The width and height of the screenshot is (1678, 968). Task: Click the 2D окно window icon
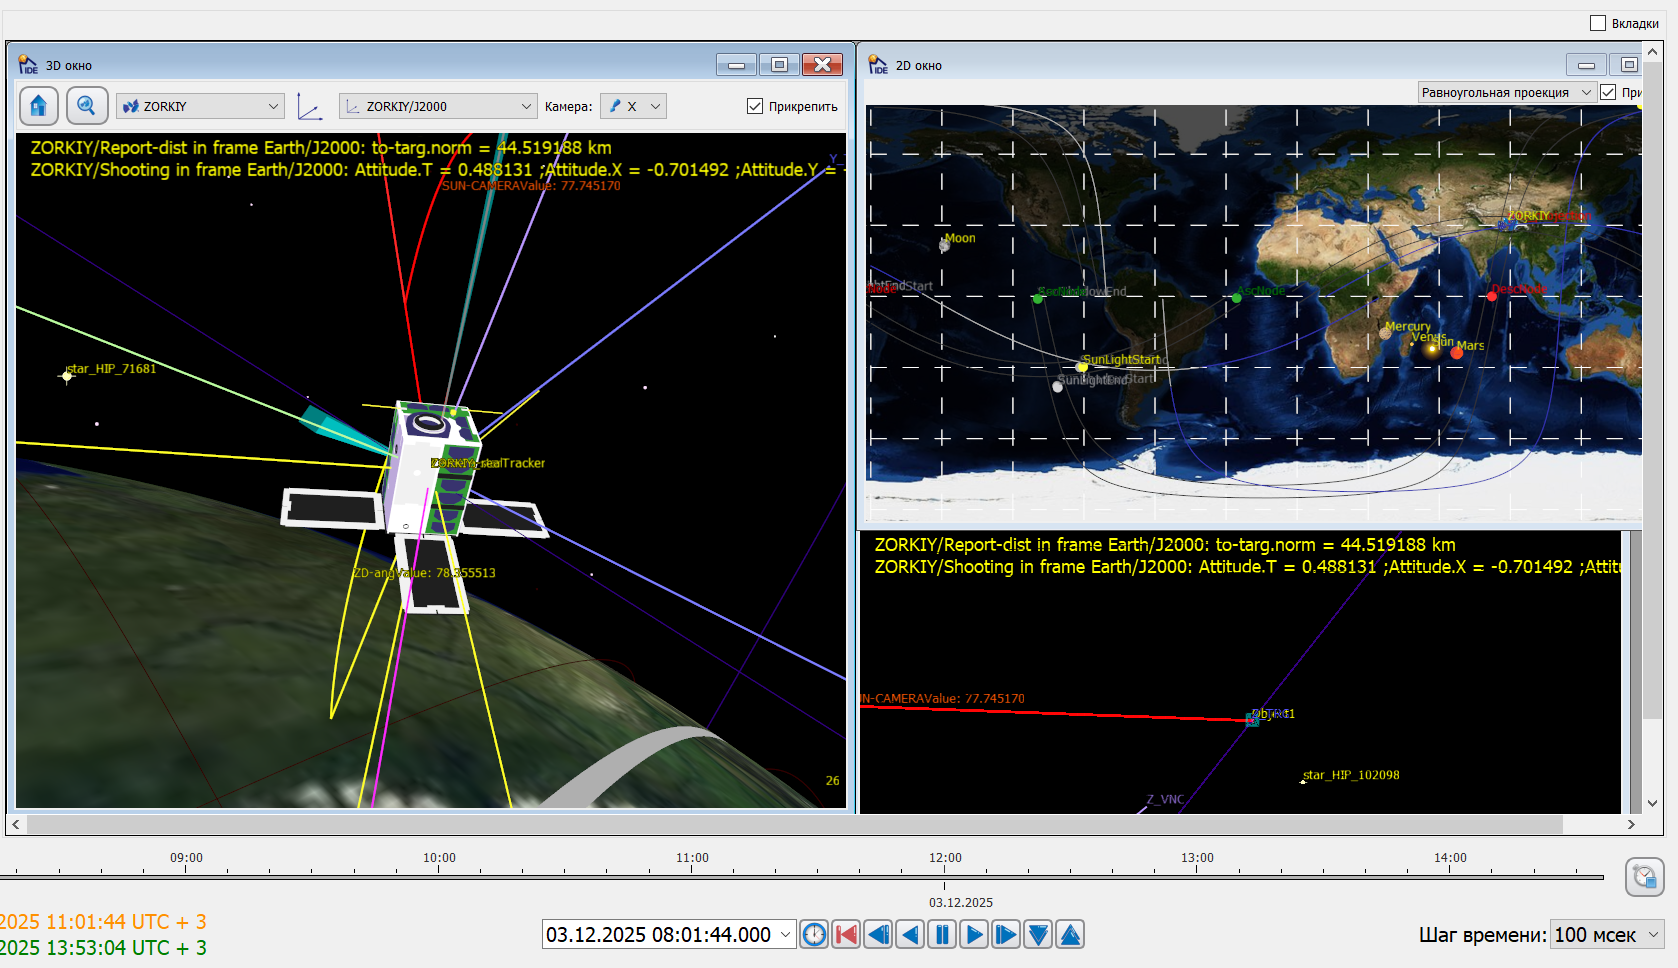point(878,65)
